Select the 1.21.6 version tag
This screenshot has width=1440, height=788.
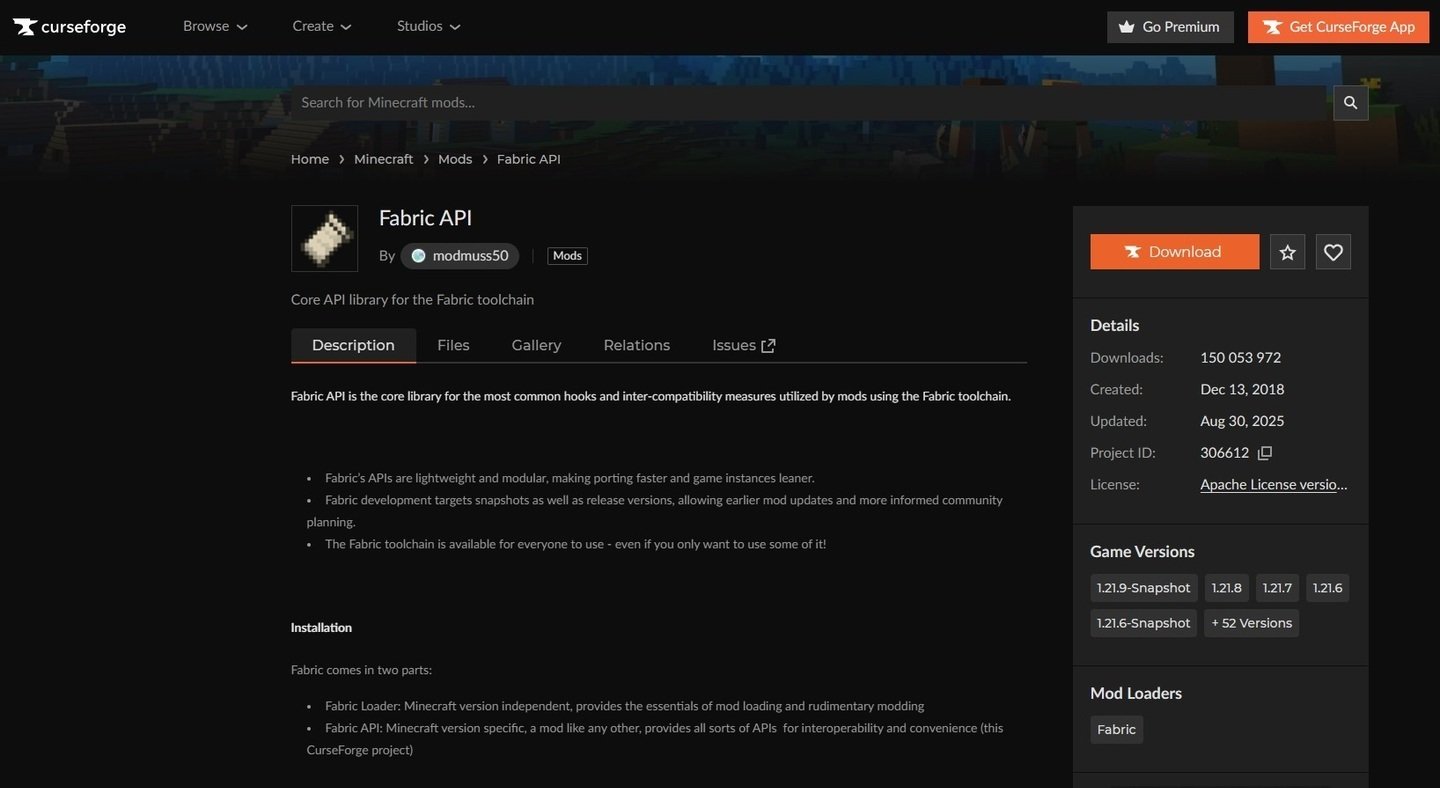tap(1328, 588)
